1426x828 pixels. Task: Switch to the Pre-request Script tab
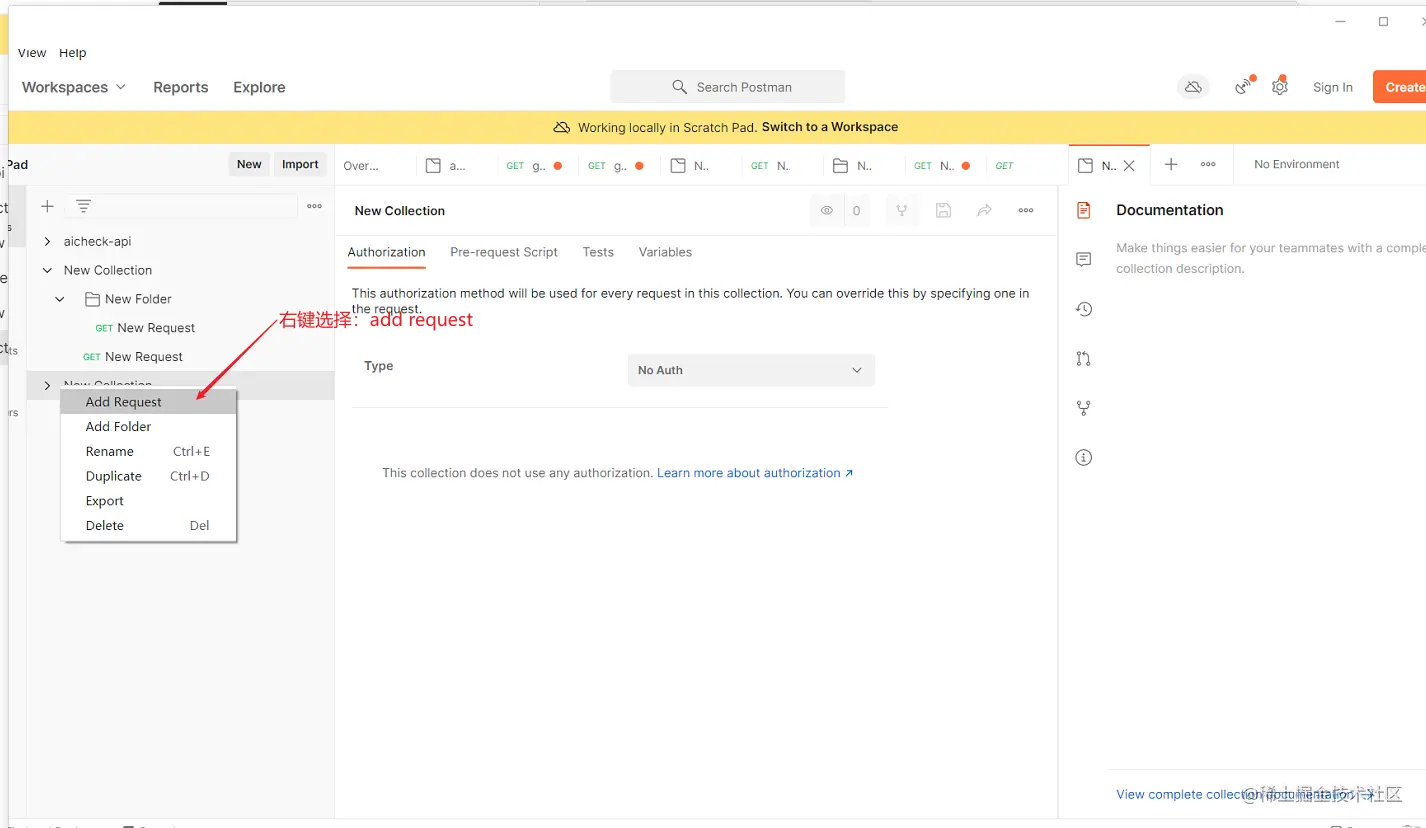point(504,252)
